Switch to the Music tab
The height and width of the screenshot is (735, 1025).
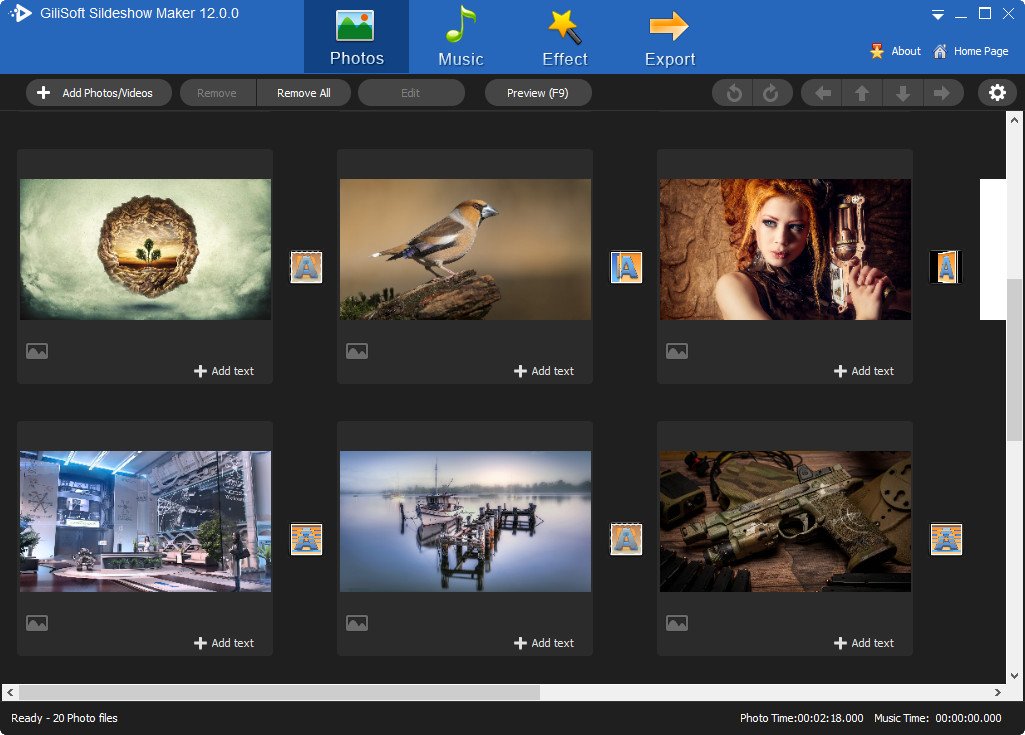click(x=460, y=37)
